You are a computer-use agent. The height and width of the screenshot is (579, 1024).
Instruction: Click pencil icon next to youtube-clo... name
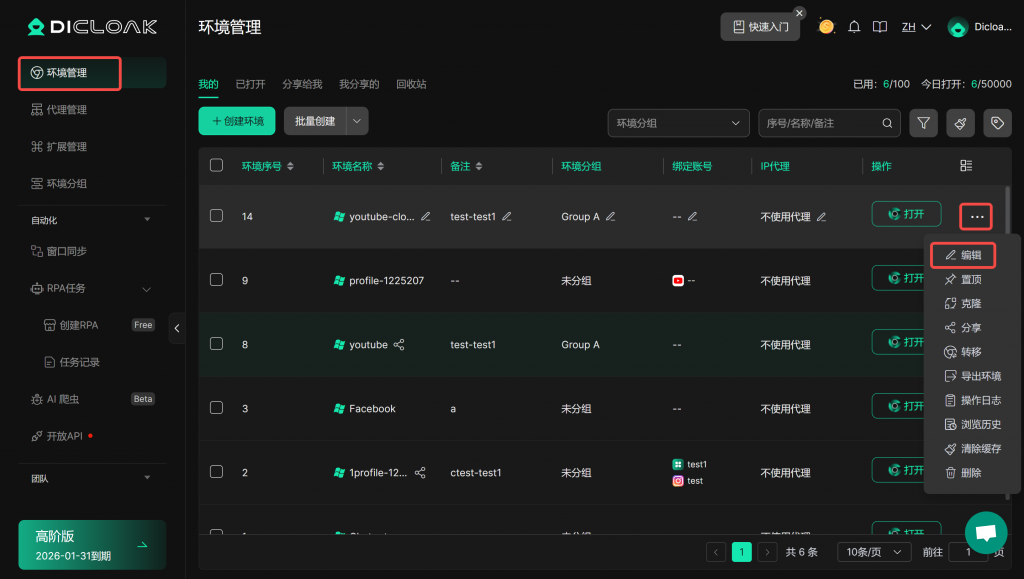[x=426, y=216]
